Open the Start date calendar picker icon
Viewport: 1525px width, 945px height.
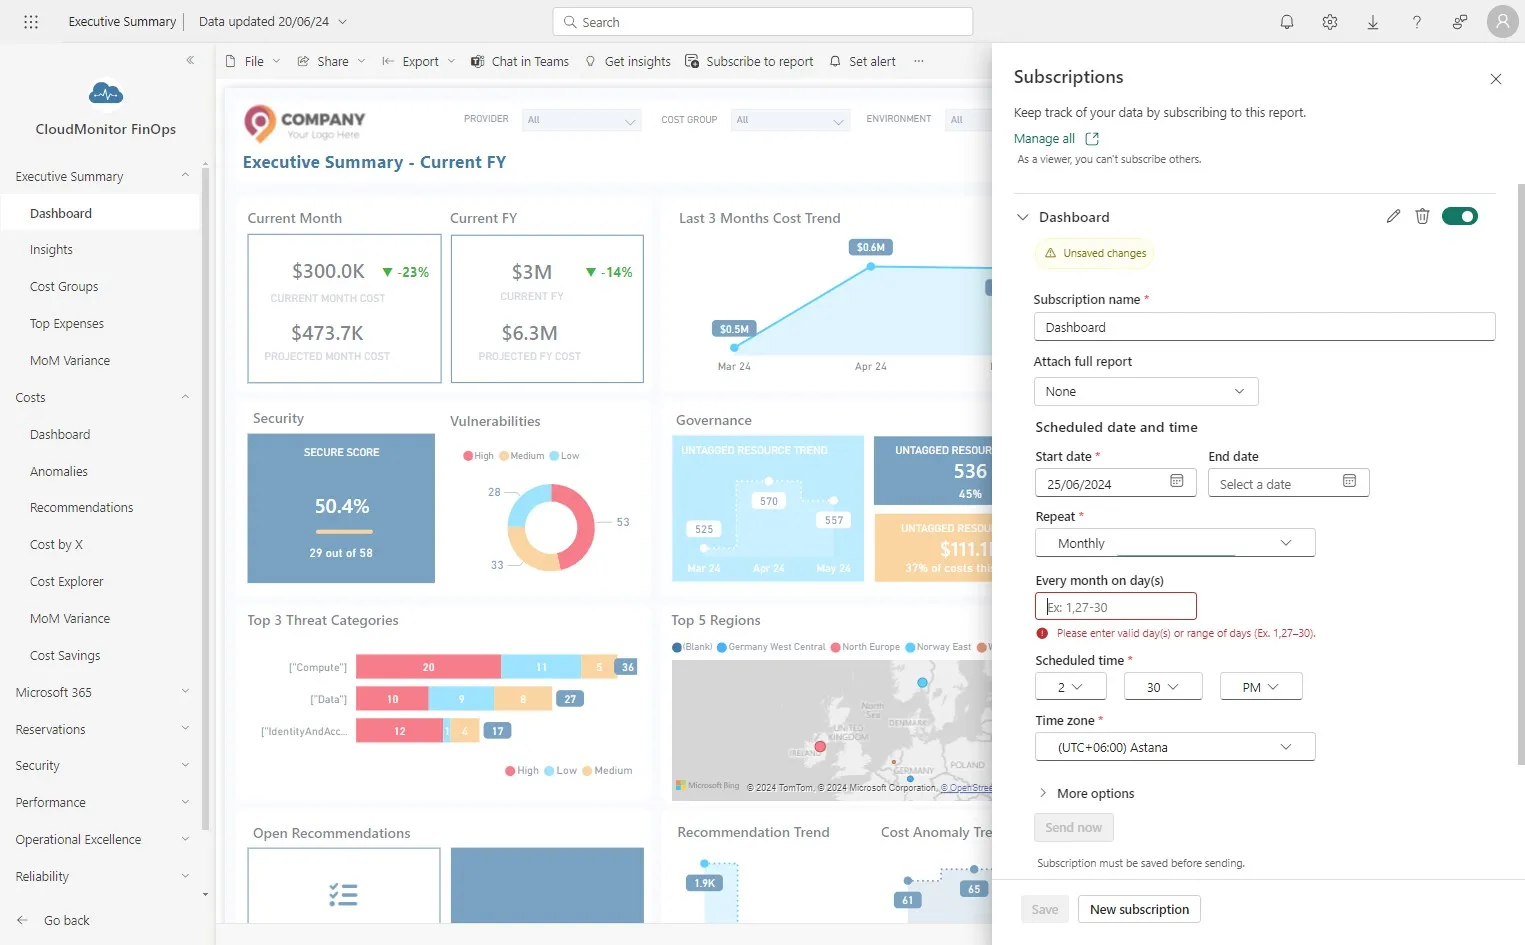click(1177, 482)
